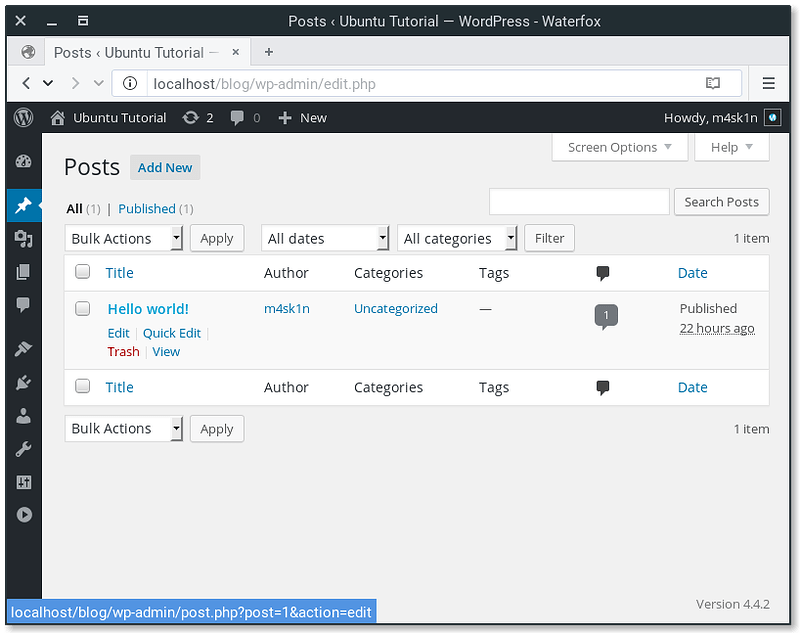Click the home icon beside Ubuntu Tutorial
This screenshot has height=633, width=800.
(58, 118)
